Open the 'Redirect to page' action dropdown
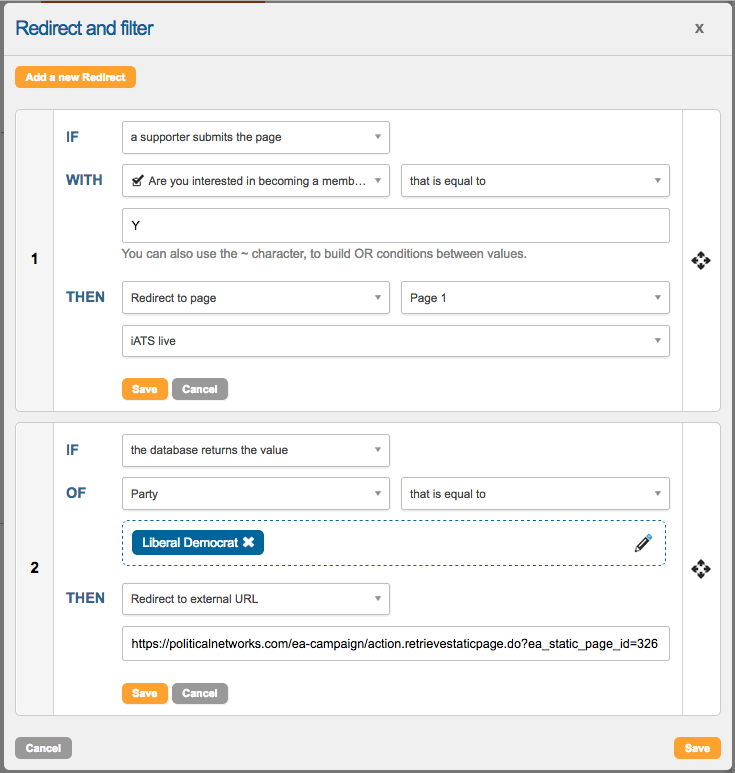The width and height of the screenshot is (735, 773). (255, 298)
